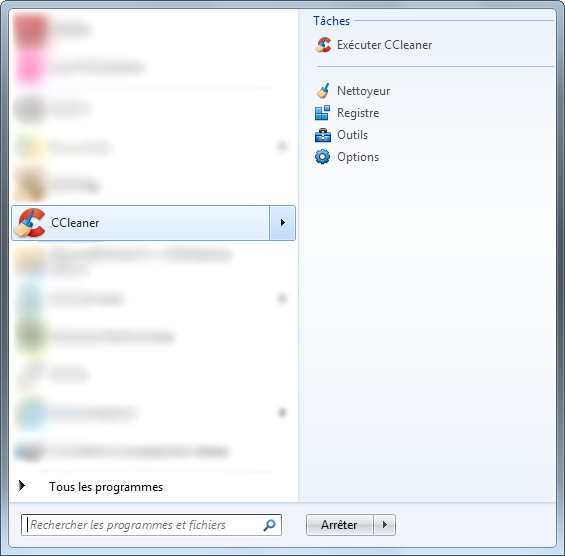The width and height of the screenshot is (565, 556).
Task: Click the Nettoyeur broom icon
Action: [323, 91]
